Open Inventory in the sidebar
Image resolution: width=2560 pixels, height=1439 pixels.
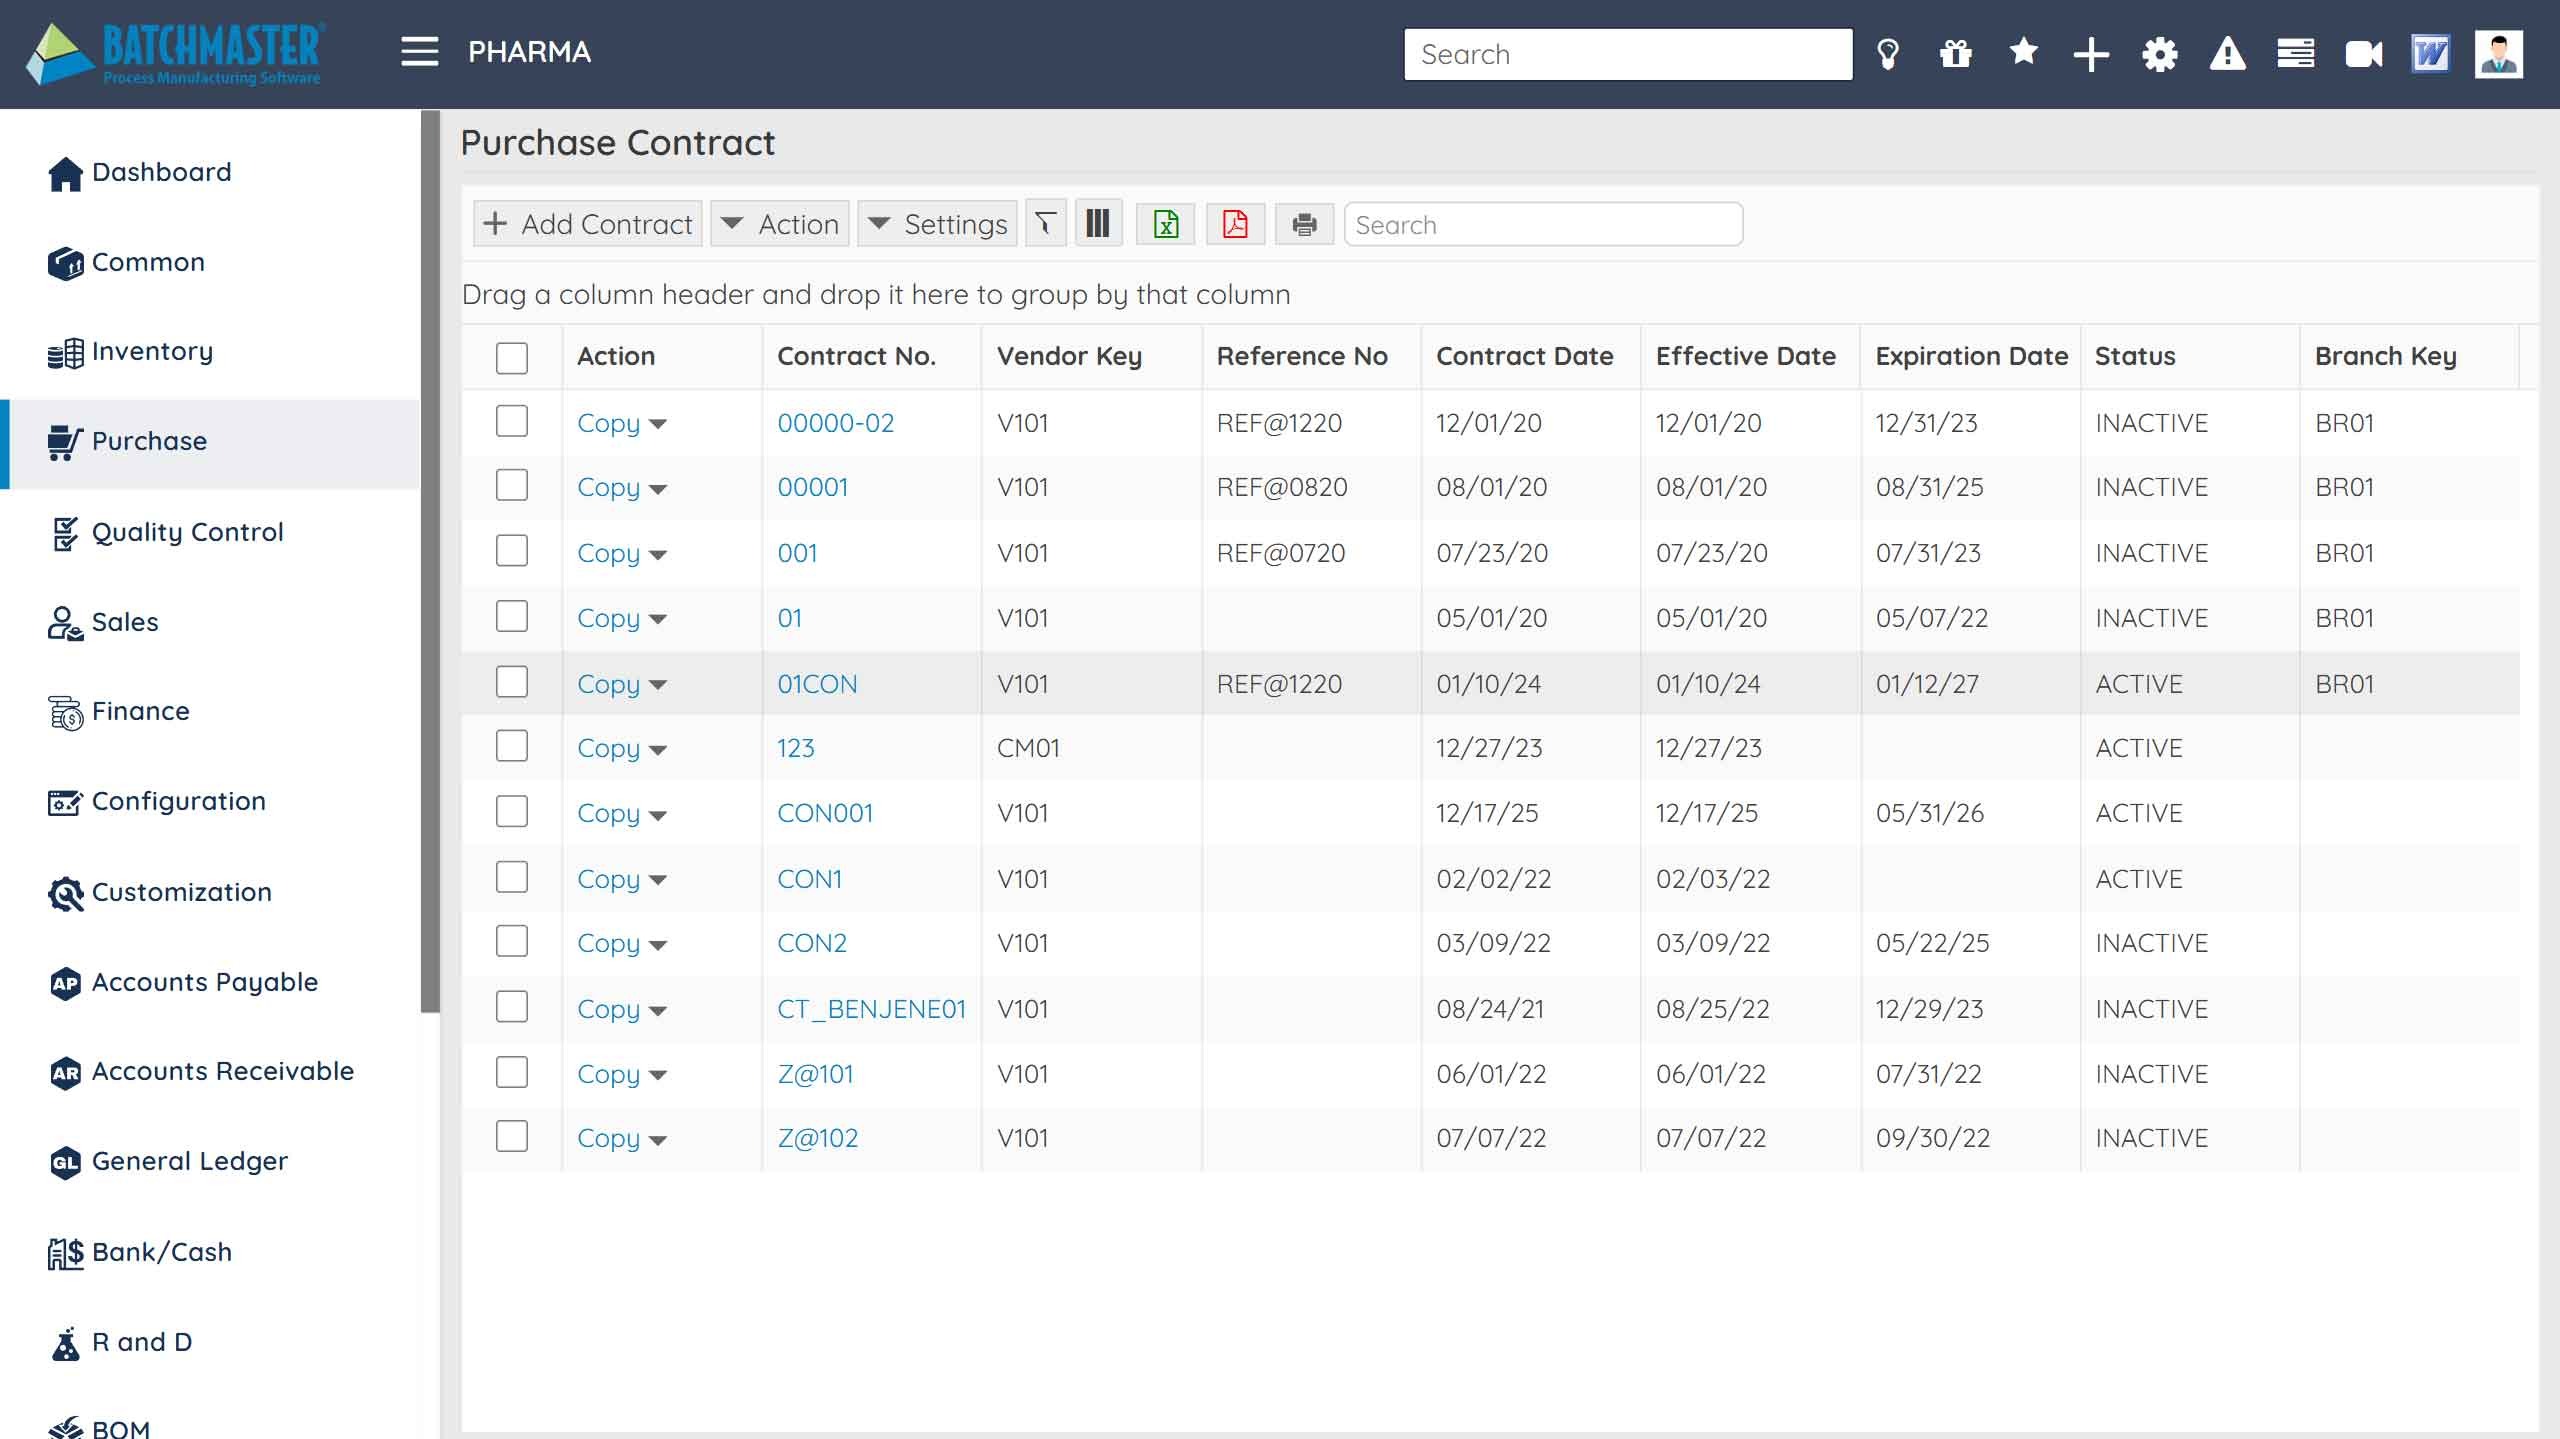click(x=152, y=352)
